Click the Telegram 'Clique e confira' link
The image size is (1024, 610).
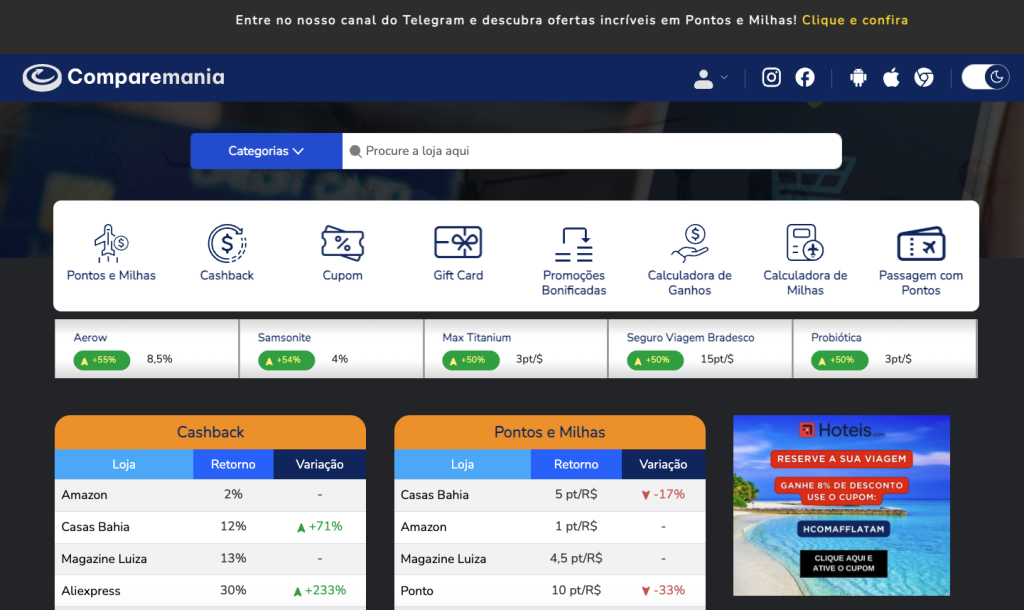(854, 20)
